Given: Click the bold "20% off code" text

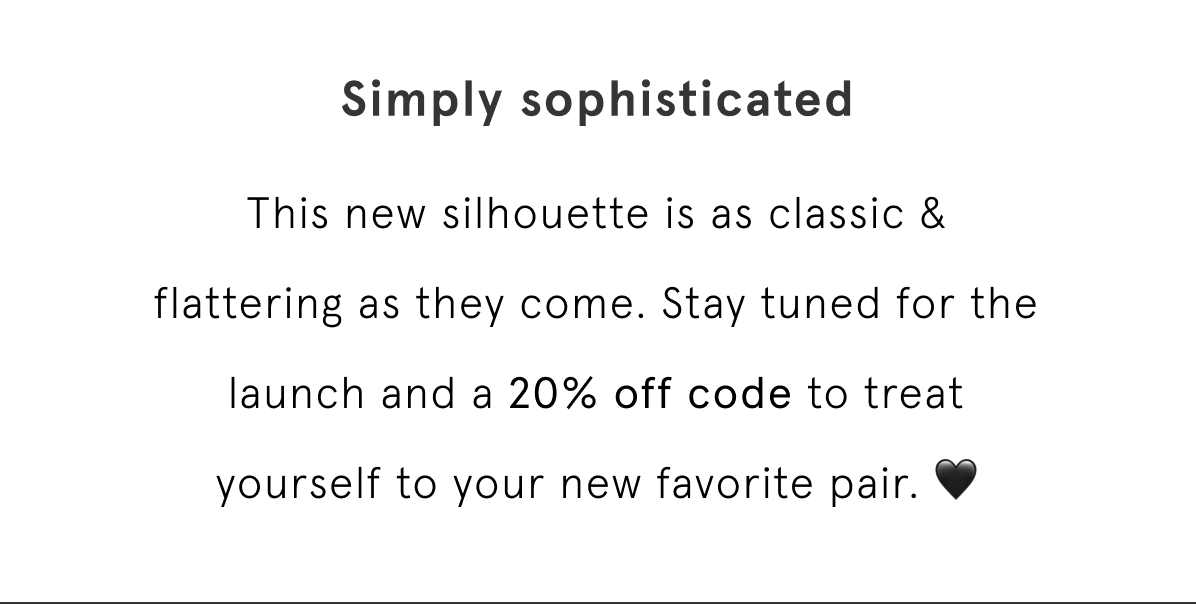Looking at the screenshot, I should [650, 394].
